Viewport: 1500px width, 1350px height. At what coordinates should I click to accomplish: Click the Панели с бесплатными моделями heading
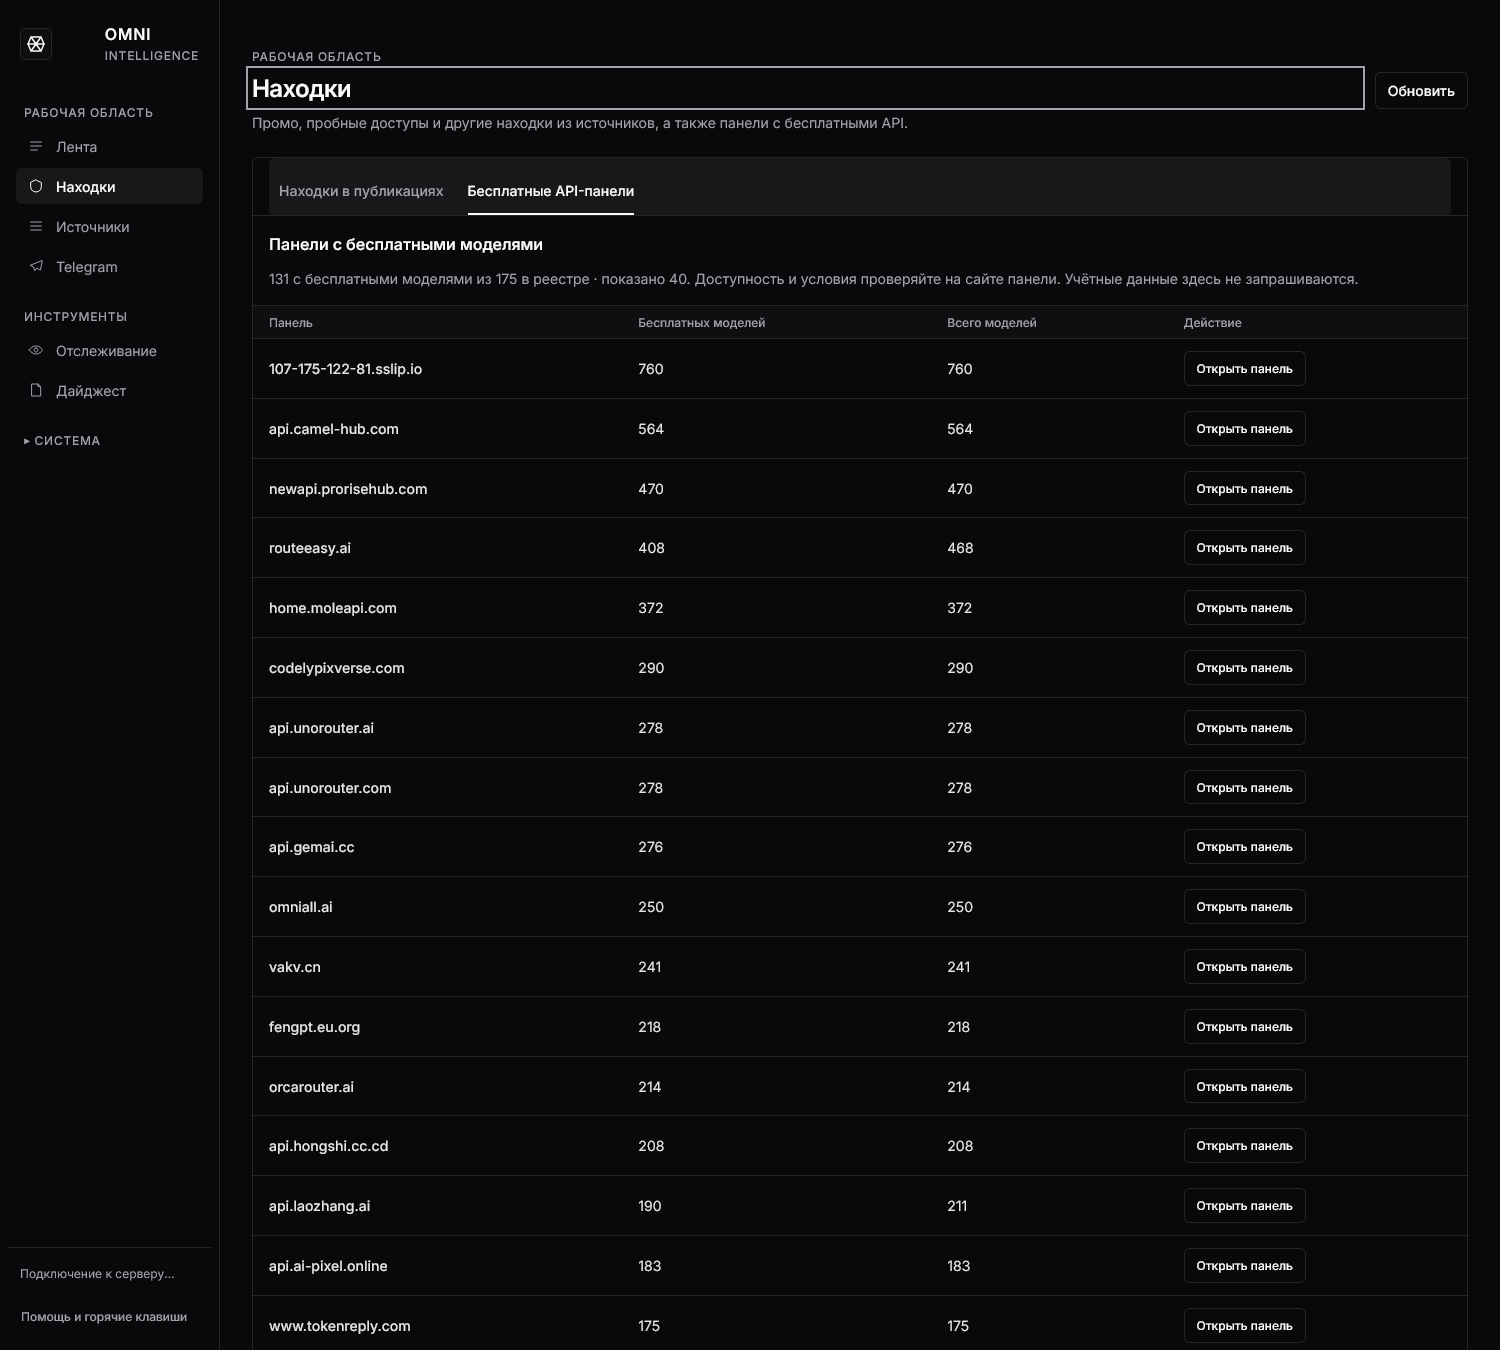[406, 244]
